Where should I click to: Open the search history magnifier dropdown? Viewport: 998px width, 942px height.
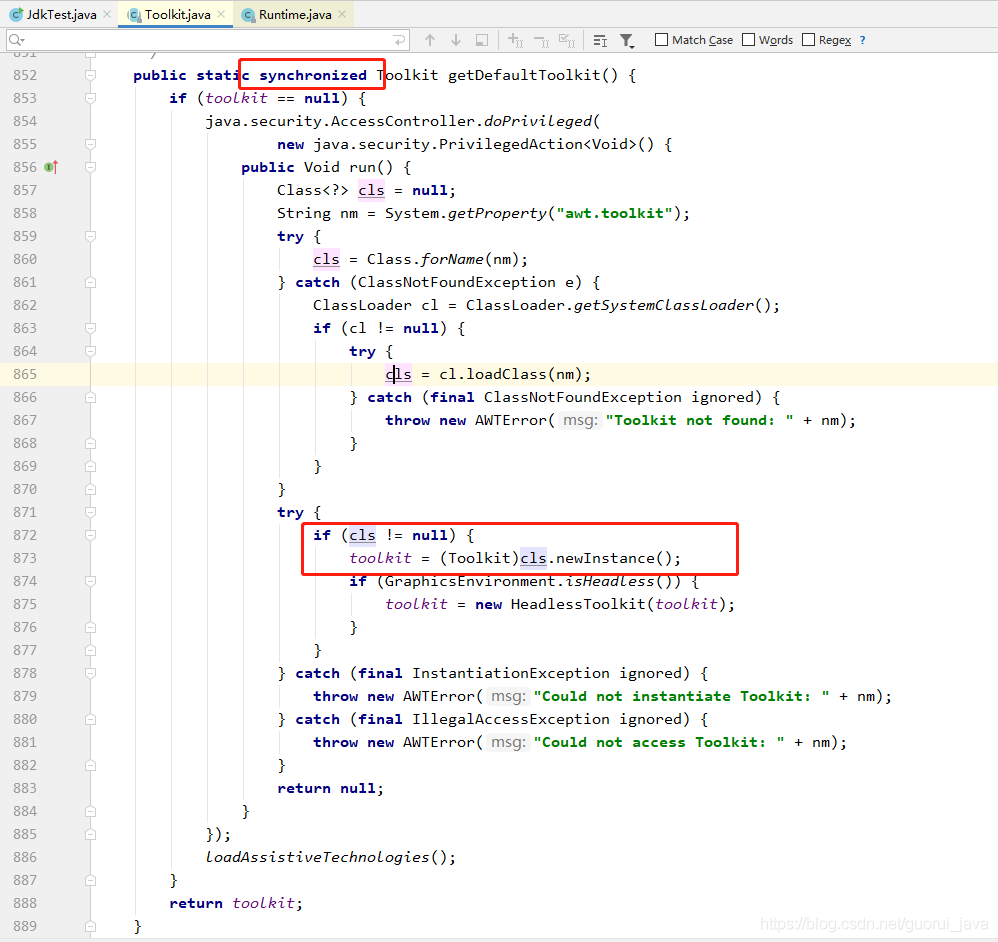coord(17,40)
